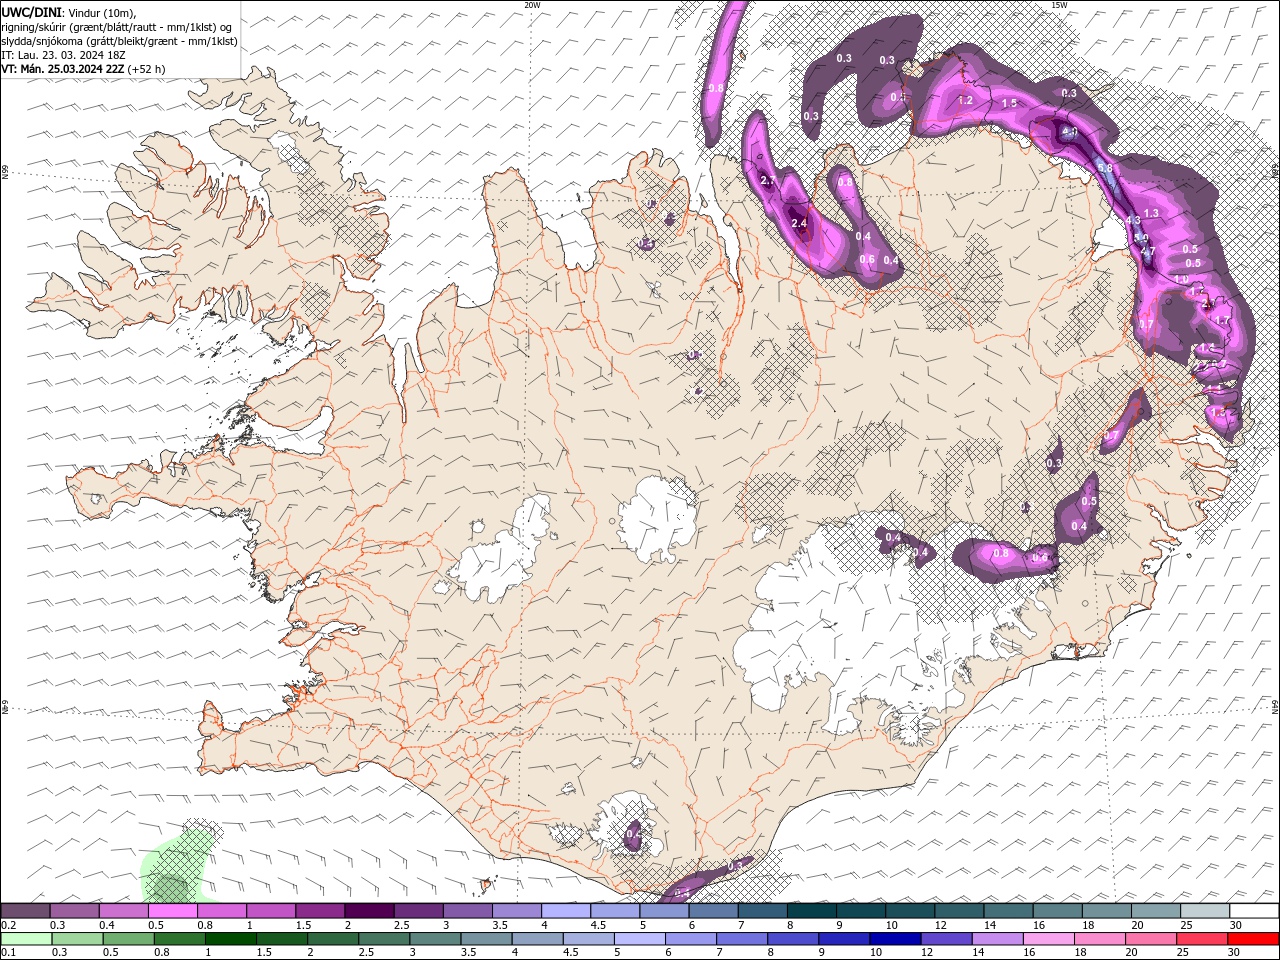
Task: Click the 1.5 snowfall value on the map
Action: [x=1009, y=103]
